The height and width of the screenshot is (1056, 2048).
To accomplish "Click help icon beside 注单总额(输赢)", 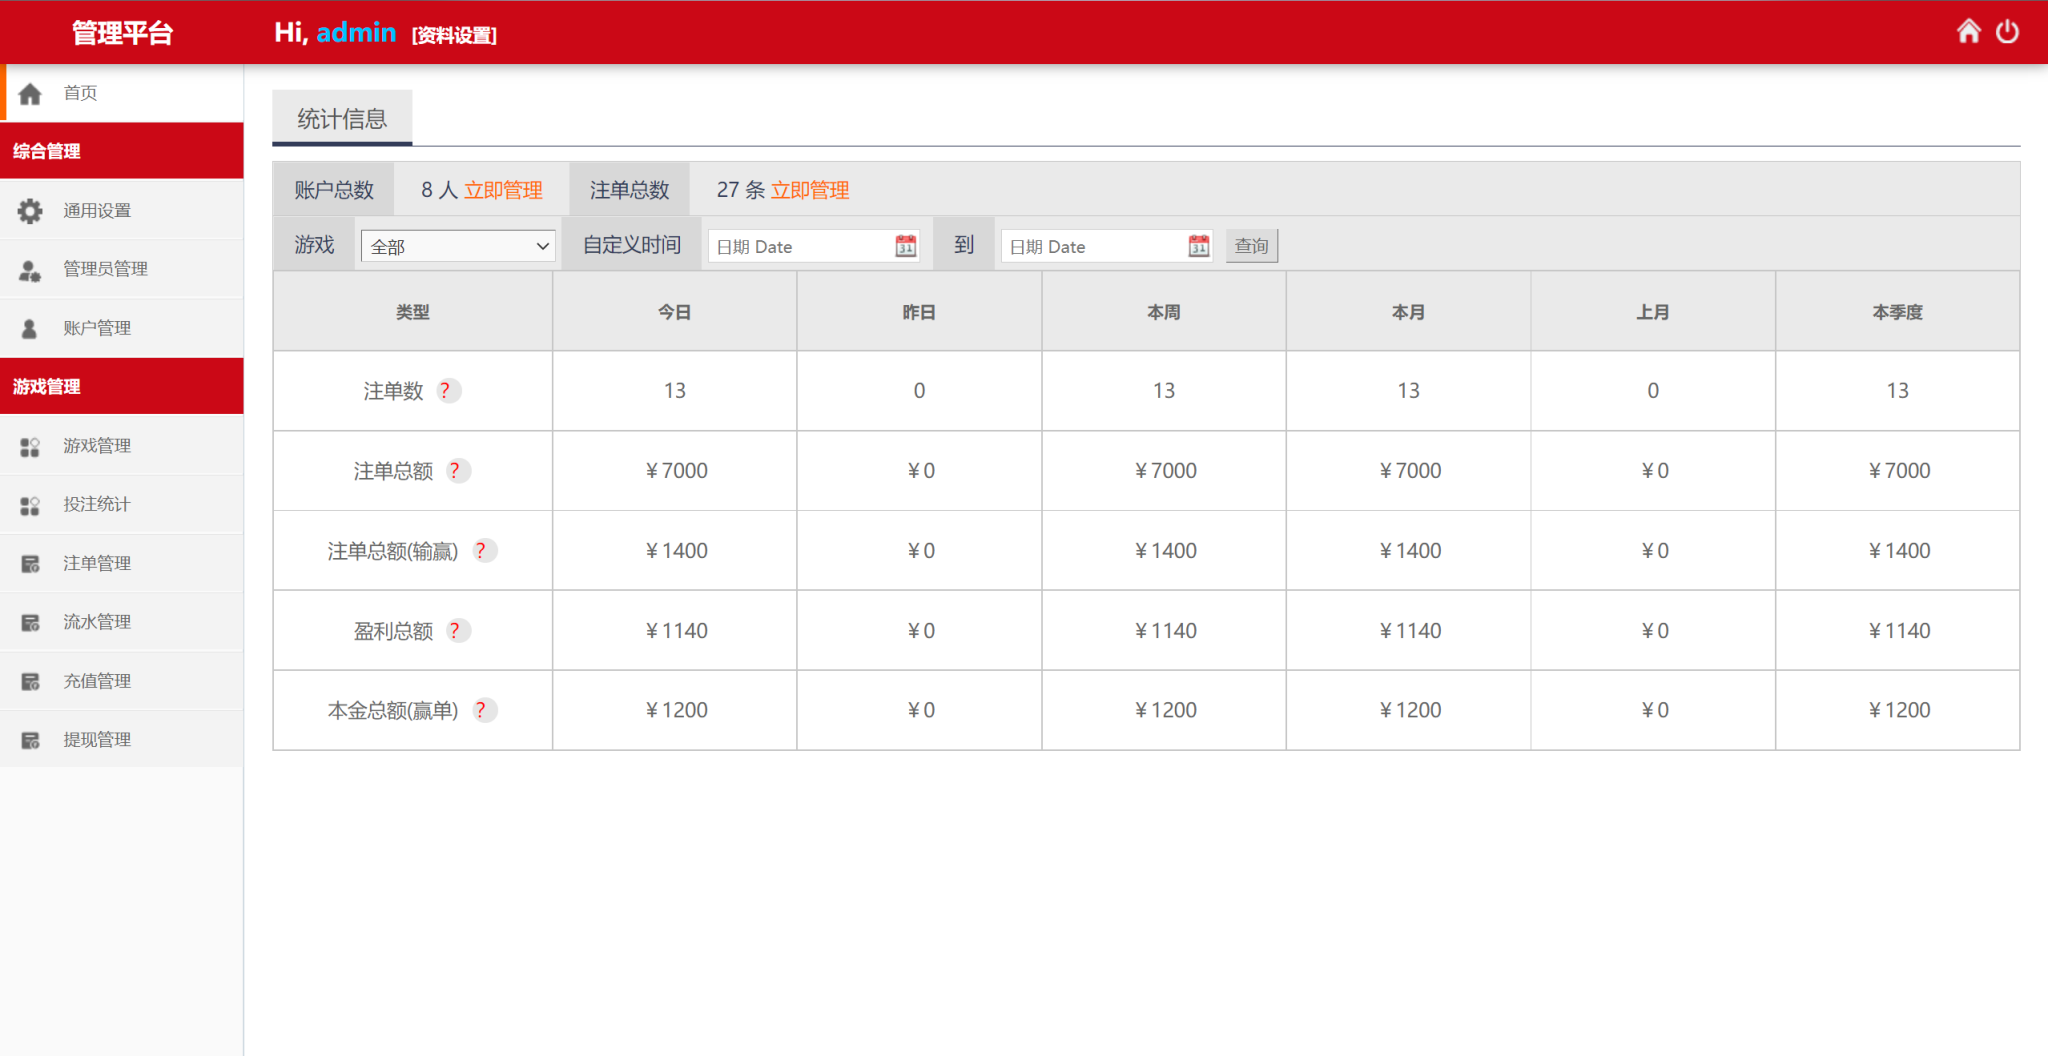I will [482, 551].
